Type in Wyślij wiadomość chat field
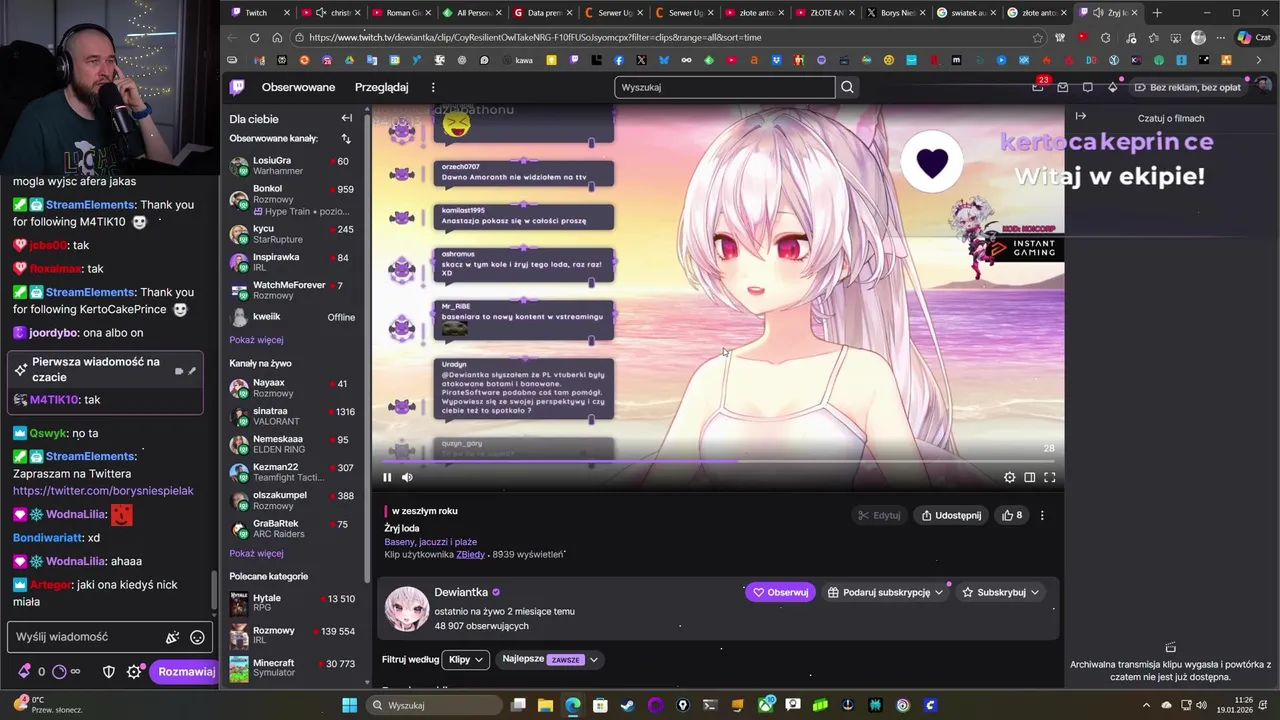1280x720 pixels. pos(85,637)
